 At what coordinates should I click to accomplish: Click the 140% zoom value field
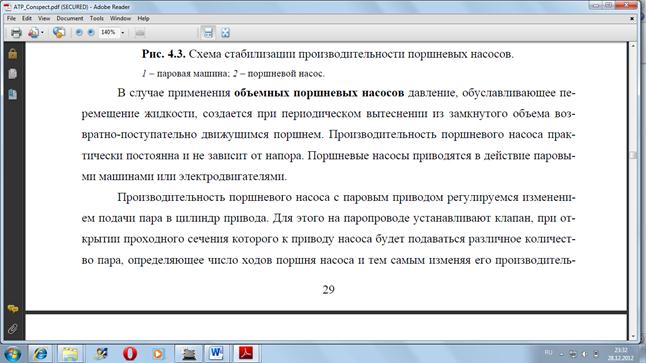[x=108, y=32]
